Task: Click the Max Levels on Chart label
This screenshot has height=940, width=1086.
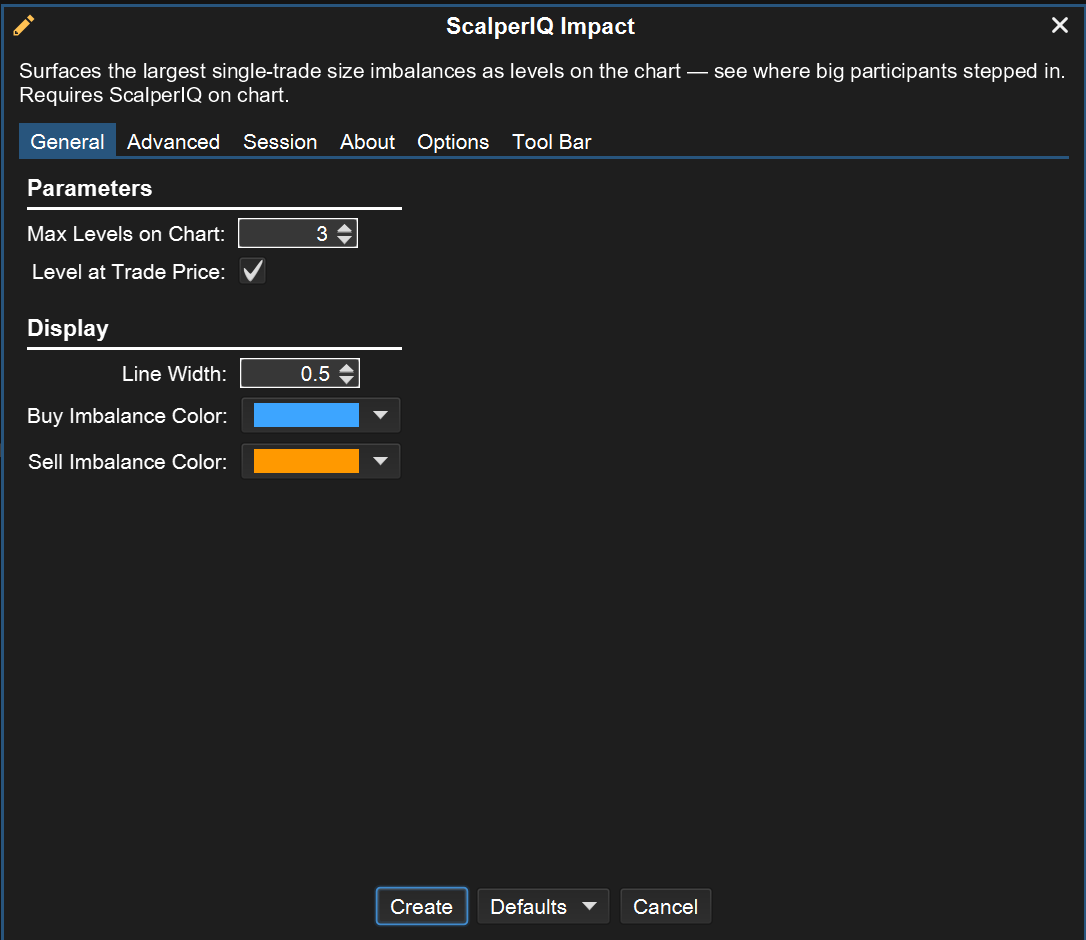Action: pos(126,233)
